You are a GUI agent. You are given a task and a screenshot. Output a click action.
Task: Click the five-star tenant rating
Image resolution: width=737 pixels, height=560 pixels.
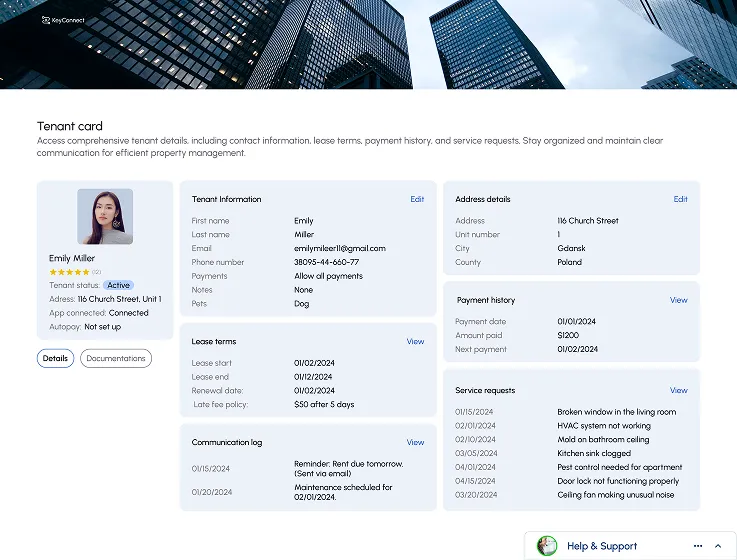[69, 272]
